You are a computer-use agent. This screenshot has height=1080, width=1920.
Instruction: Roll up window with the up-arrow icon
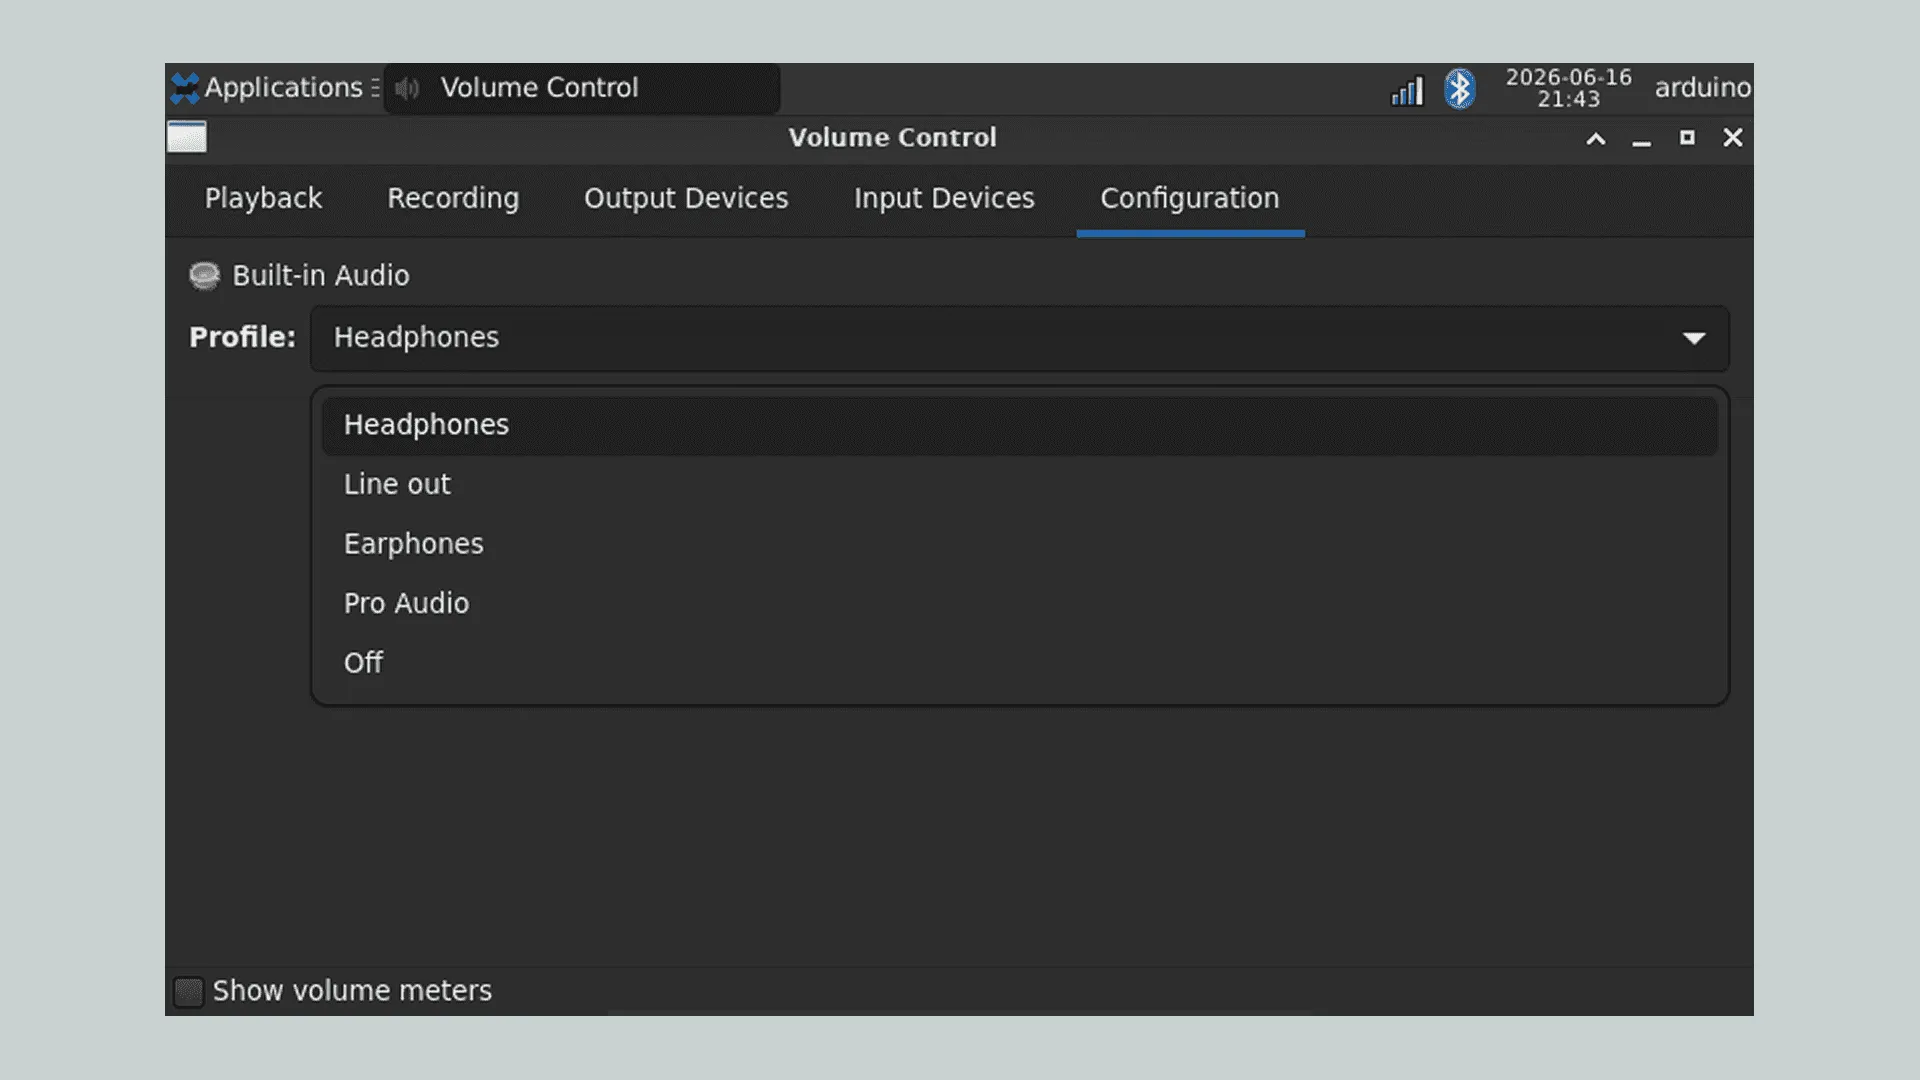[x=1596, y=139]
